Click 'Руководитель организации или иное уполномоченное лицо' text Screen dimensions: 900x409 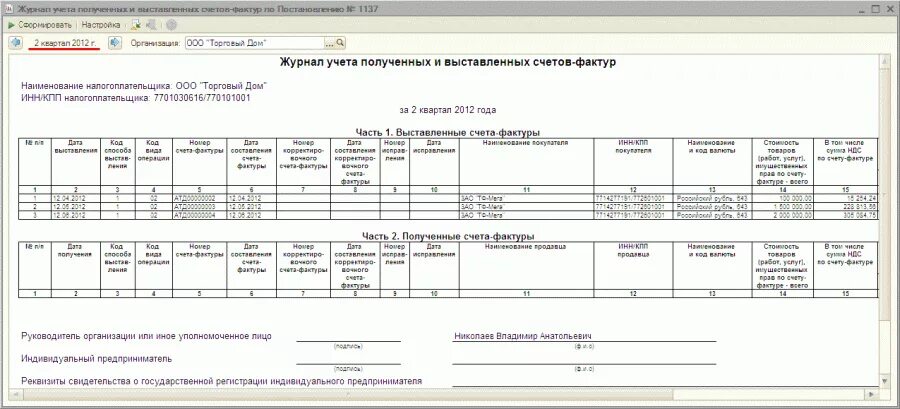(x=146, y=336)
